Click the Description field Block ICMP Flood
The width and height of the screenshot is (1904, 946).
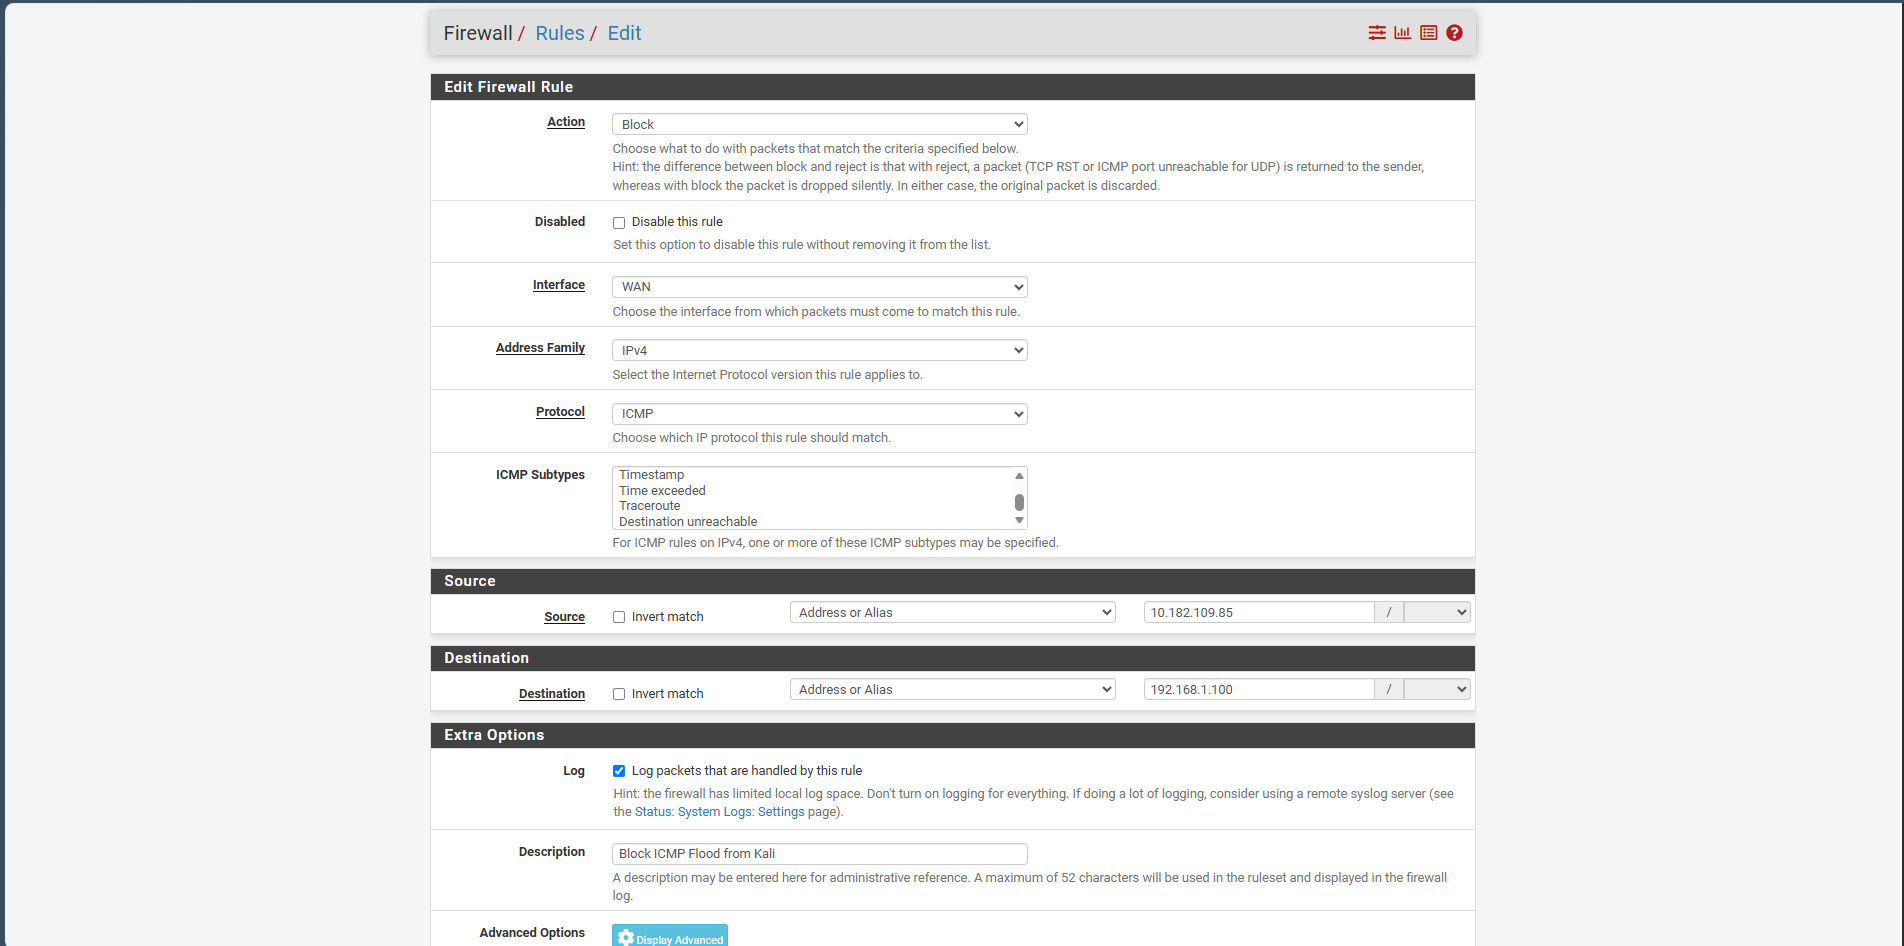[x=820, y=854]
